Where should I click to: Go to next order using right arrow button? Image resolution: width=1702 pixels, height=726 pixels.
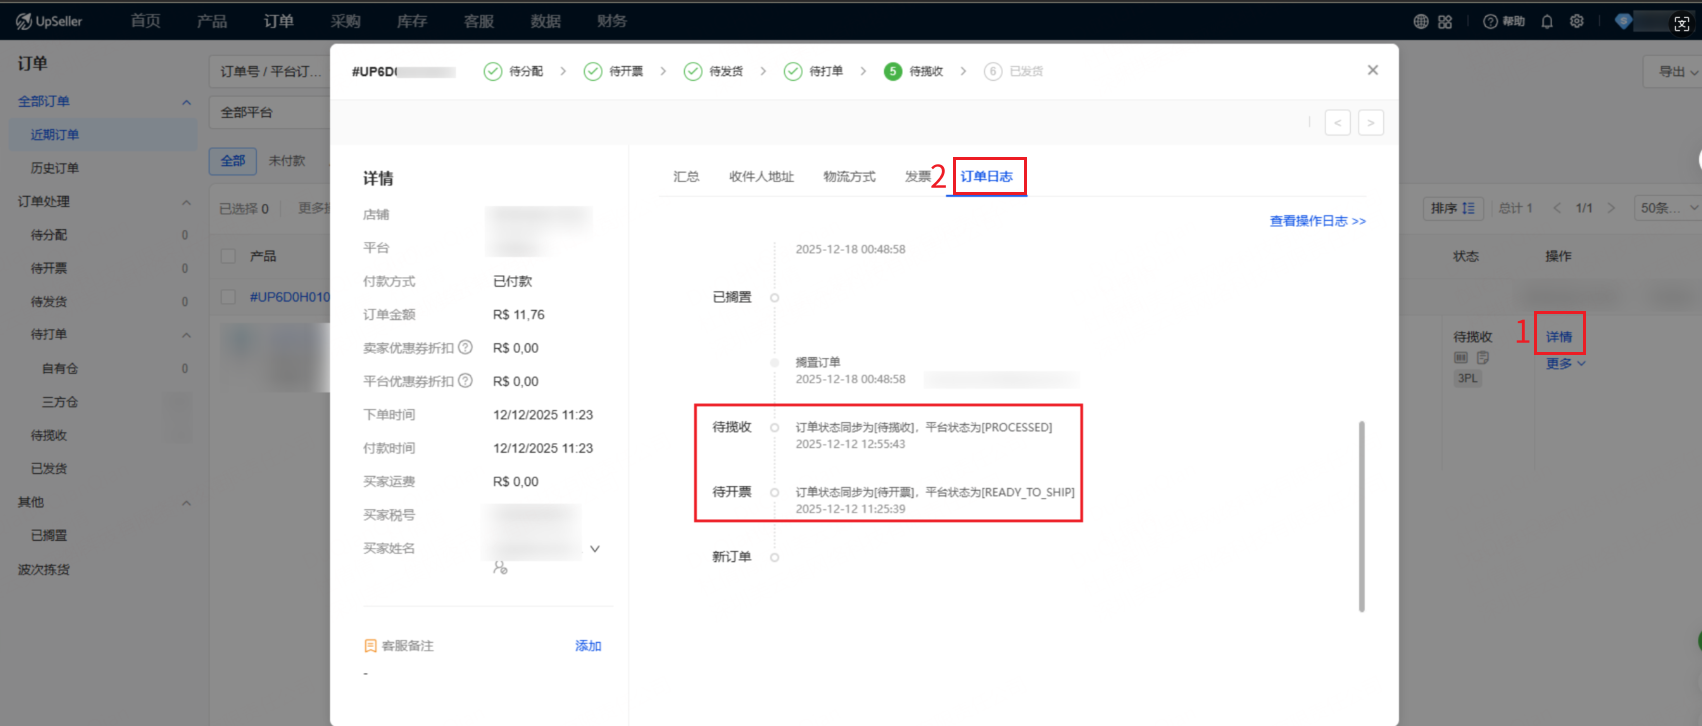click(x=1370, y=122)
